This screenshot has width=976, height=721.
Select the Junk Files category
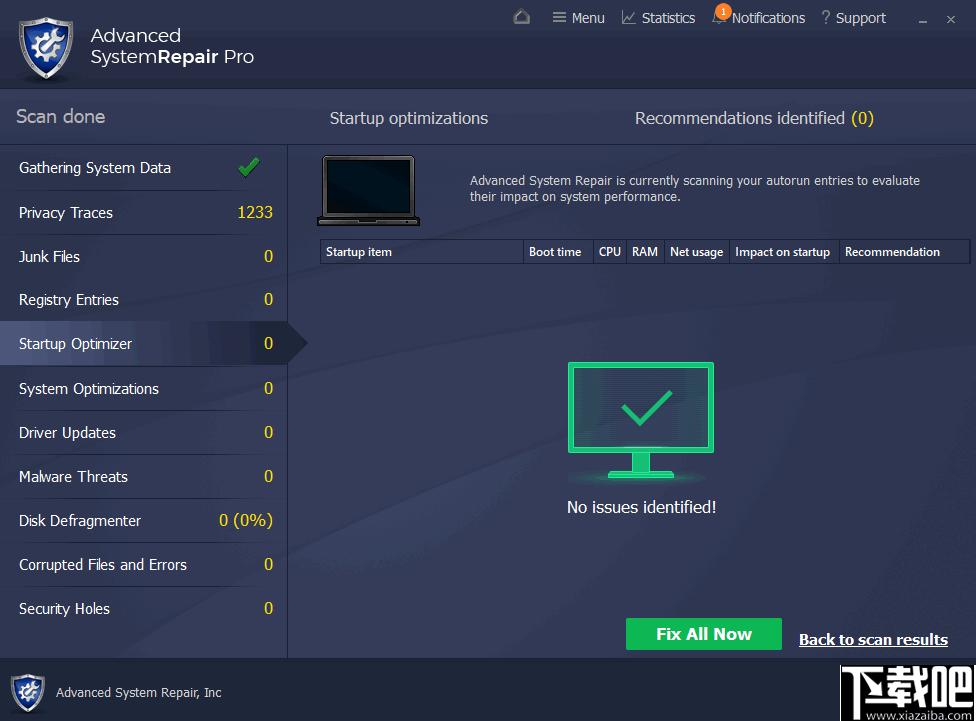tap(144, 257)
